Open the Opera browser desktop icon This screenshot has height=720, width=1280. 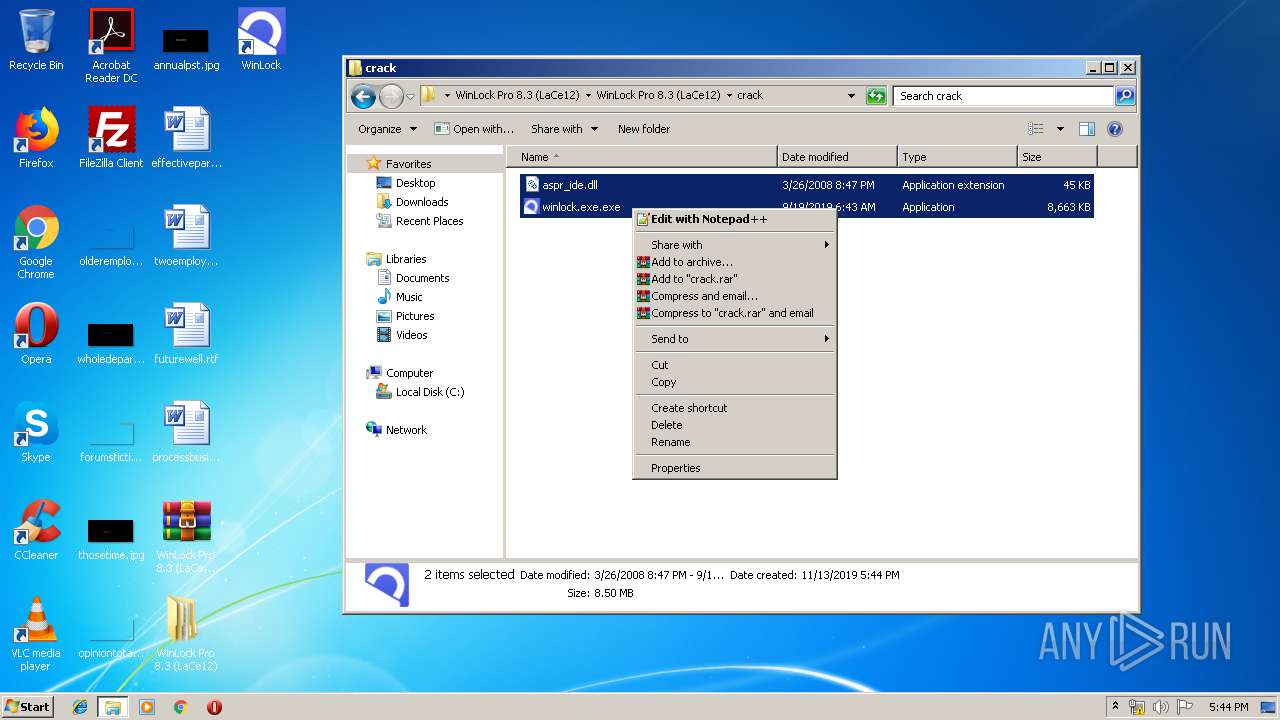point(36,334)
